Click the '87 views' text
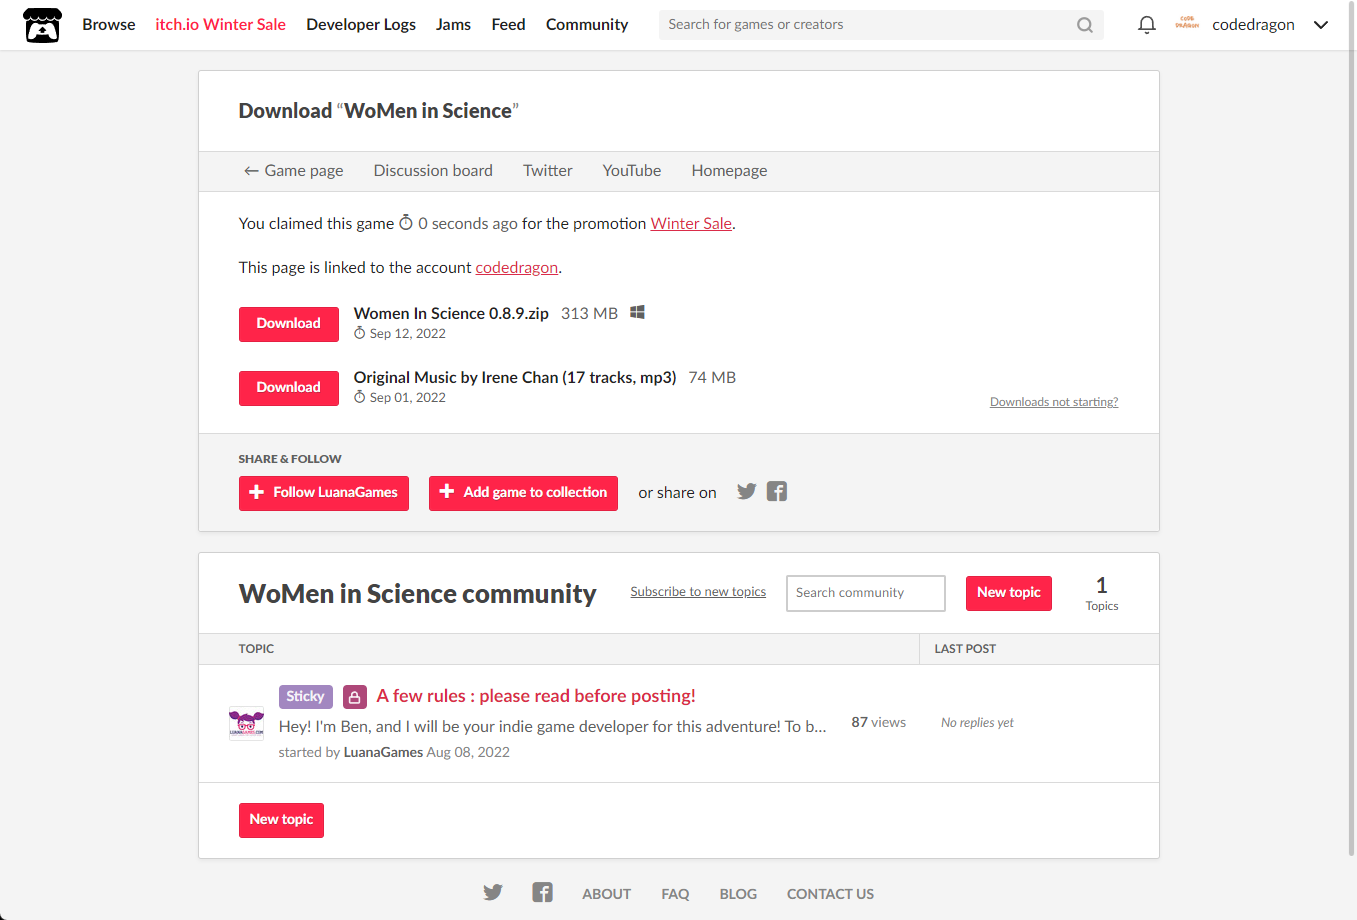 (x=879, y=722)
